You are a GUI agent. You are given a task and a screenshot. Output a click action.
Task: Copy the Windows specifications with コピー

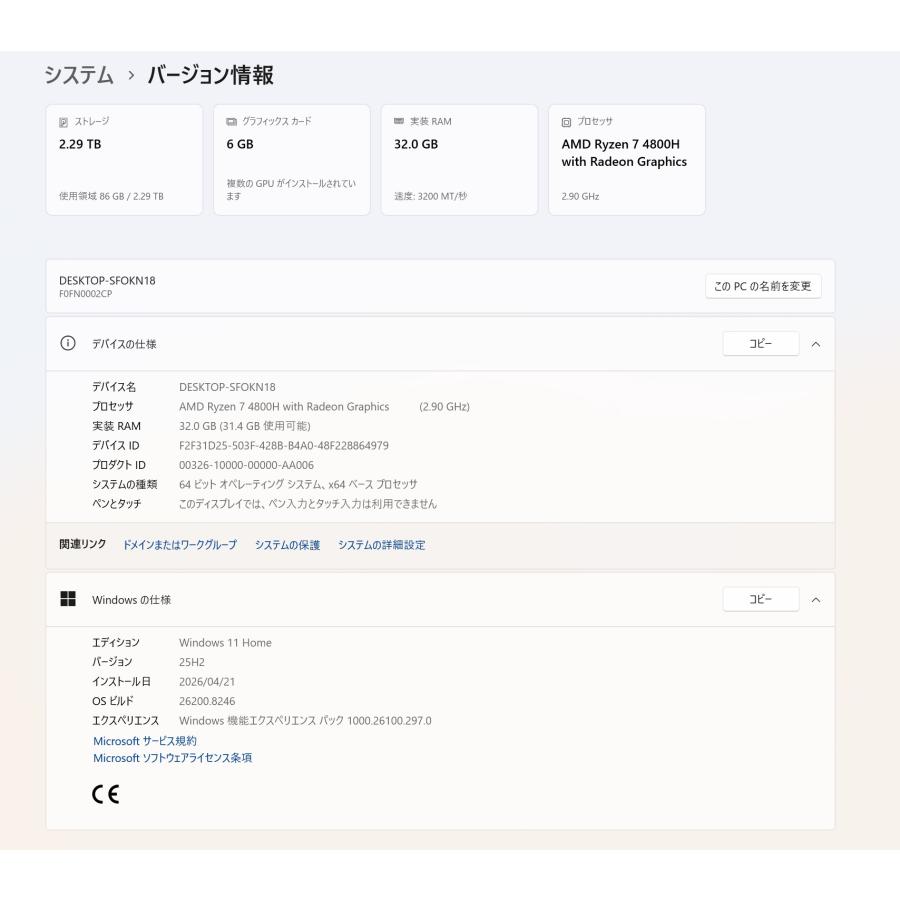click(761, 599)
